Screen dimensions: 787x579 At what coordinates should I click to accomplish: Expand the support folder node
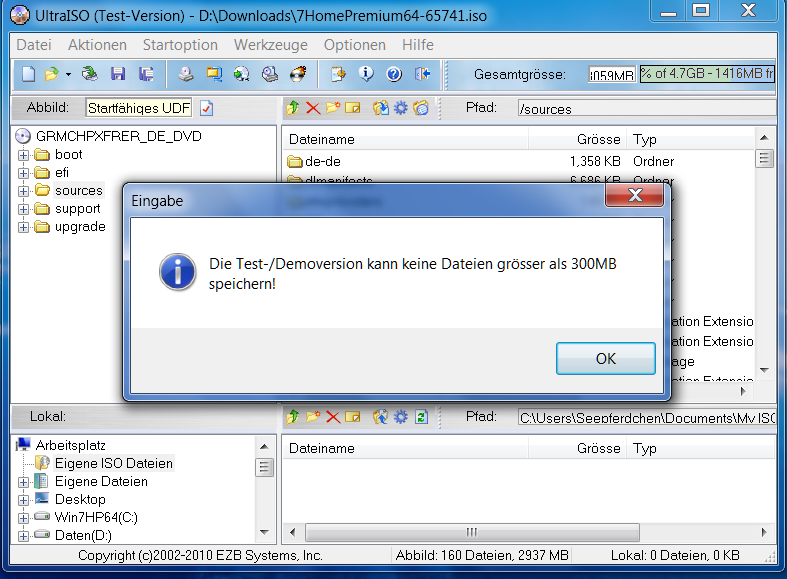pyautogui.click(x=23, y=209)
